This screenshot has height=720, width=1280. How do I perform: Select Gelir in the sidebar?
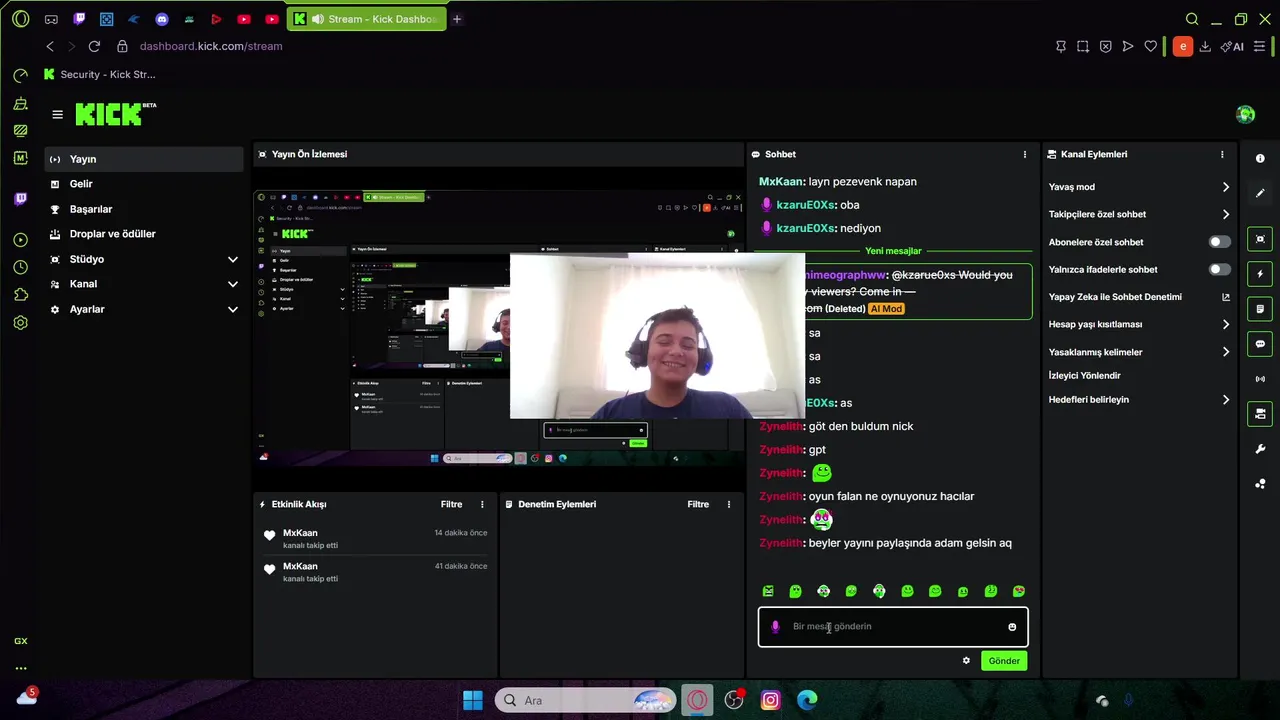(144, 184)
